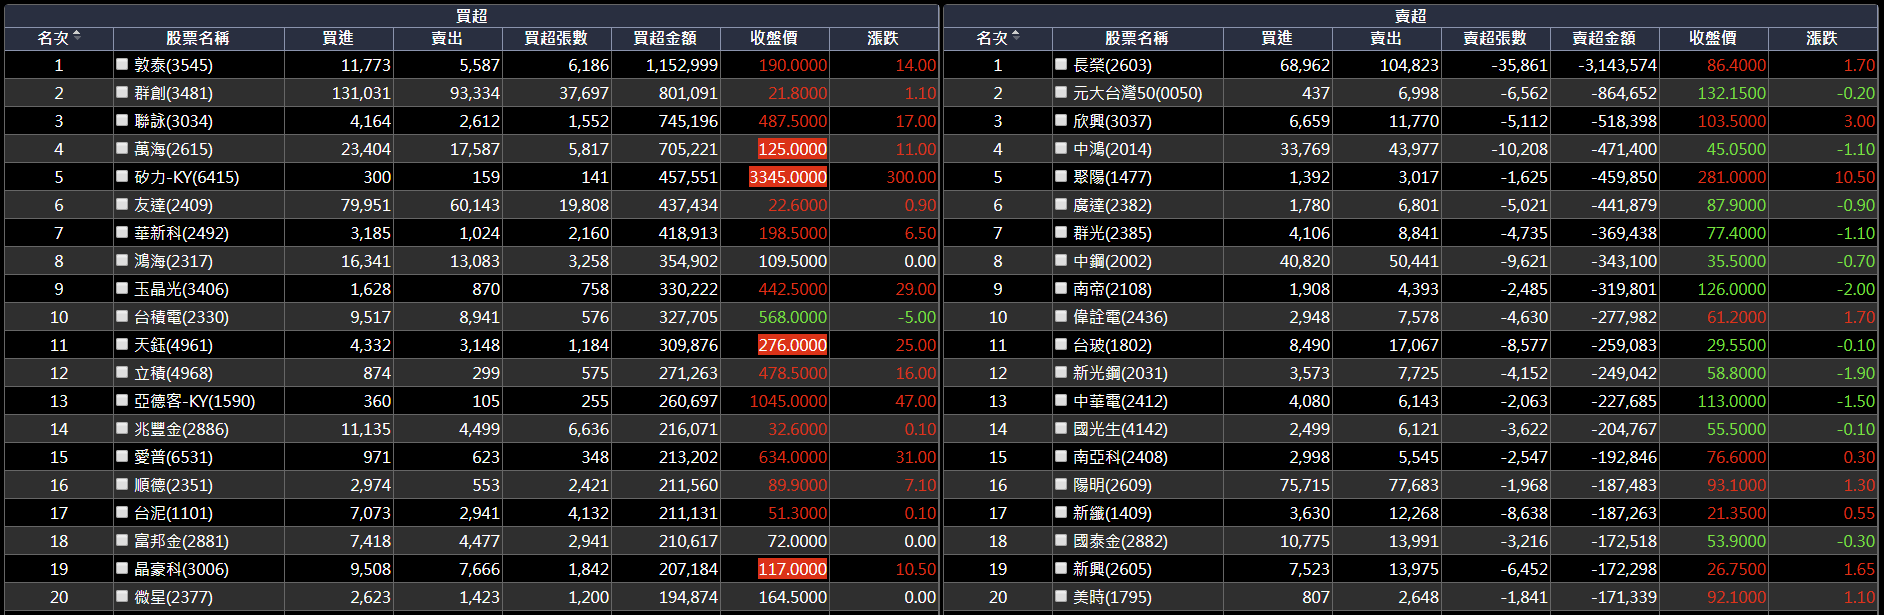Open stock 欣興(3037)

1112,121
